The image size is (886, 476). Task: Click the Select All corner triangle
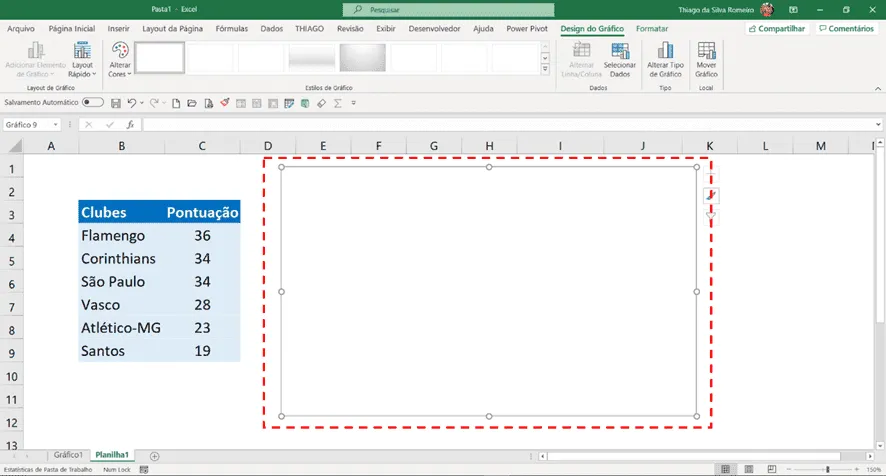tap(15, 146)
